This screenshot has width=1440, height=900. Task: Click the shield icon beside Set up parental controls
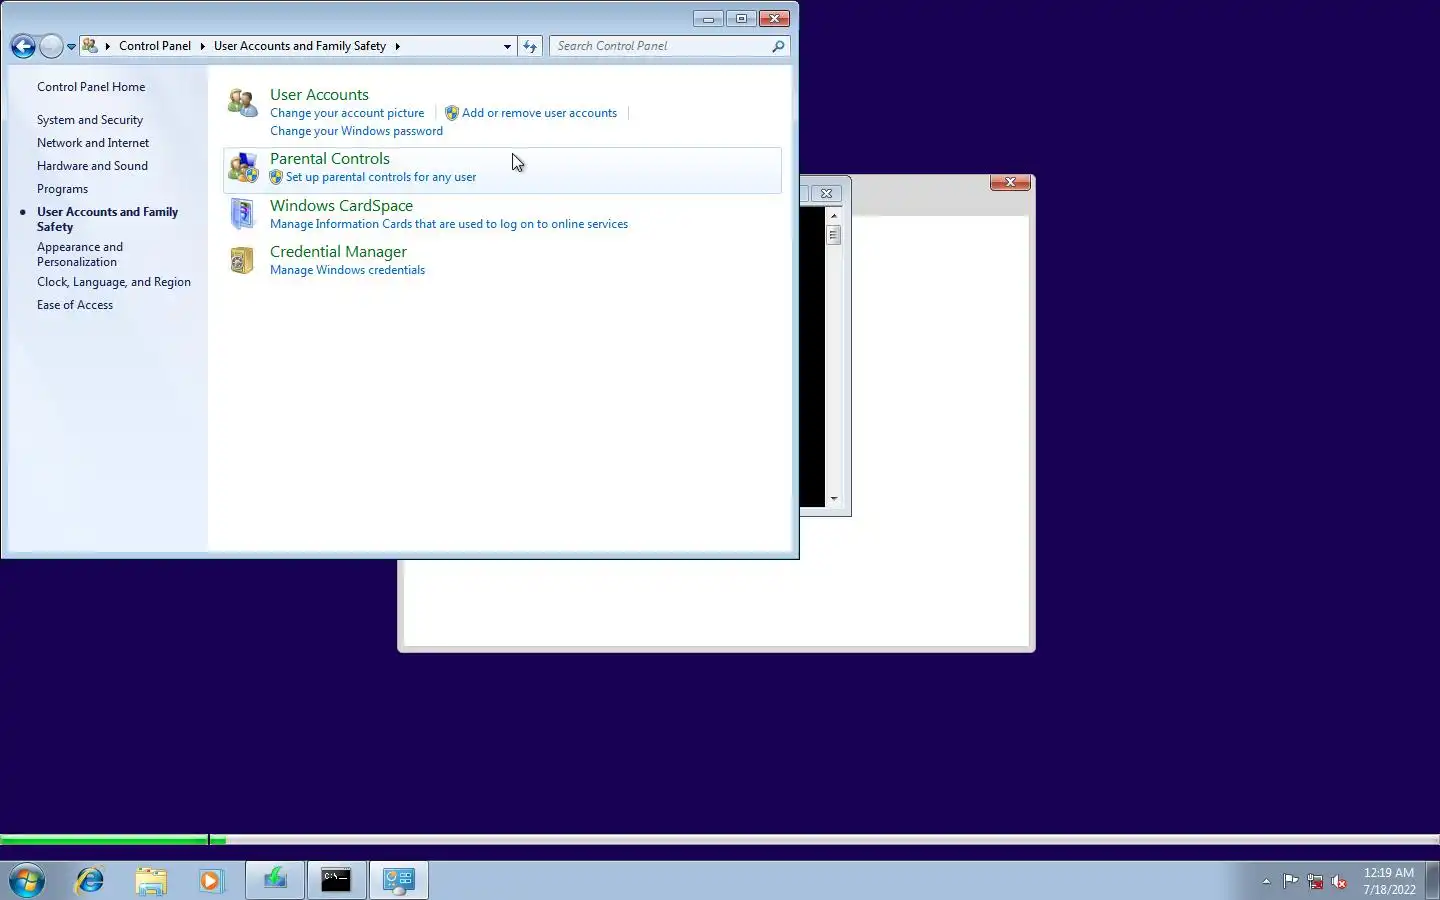point(276,177)
